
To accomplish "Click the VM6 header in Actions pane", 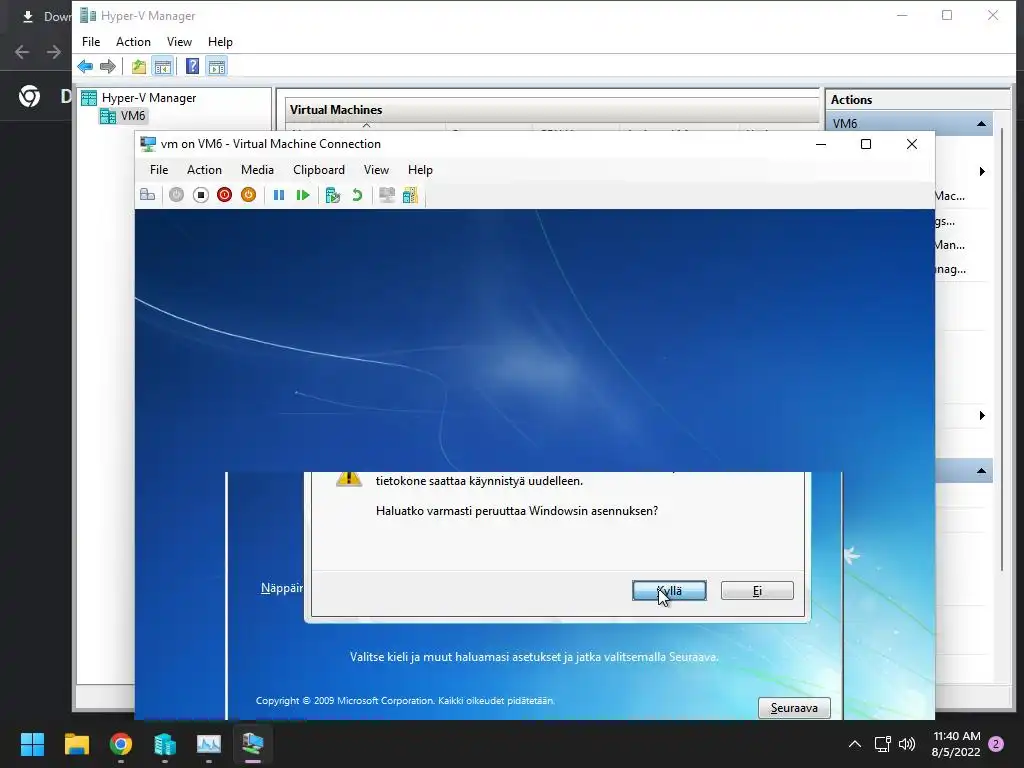I will click(x=909, y=123).
